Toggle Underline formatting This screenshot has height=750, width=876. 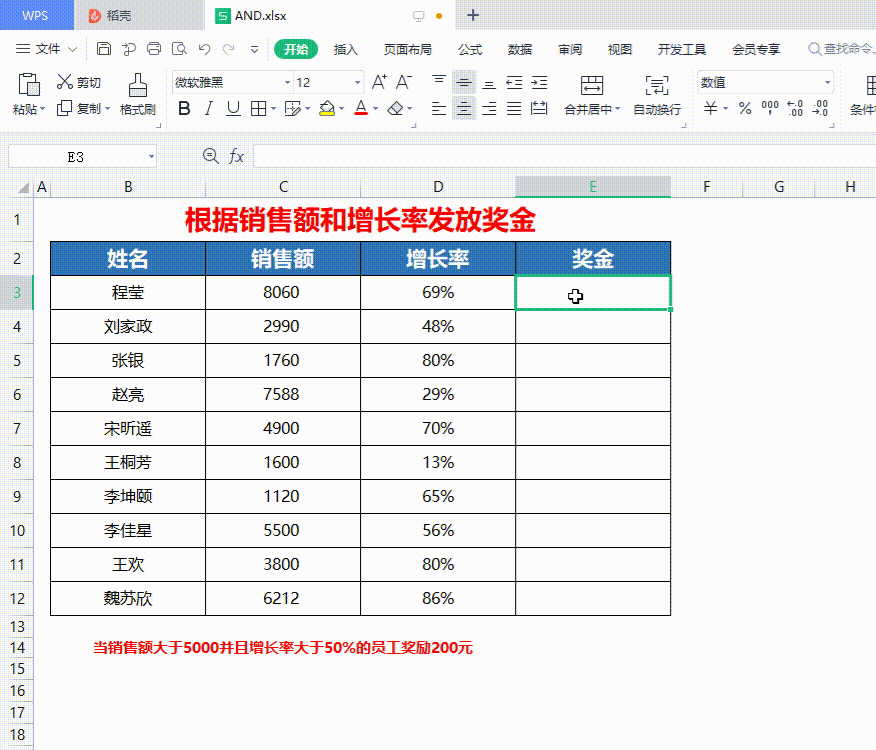(x=234, y=108)
